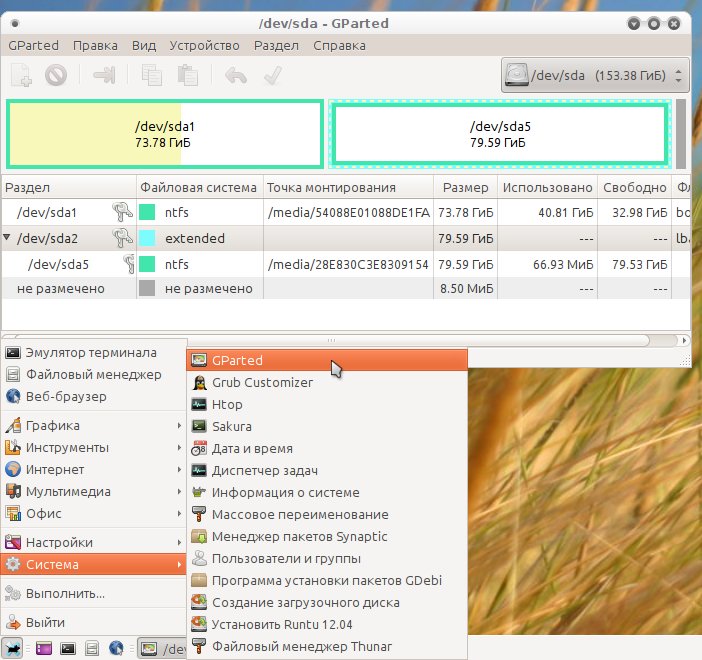Click the Resize/Move toolbar icon

(104, 75)
